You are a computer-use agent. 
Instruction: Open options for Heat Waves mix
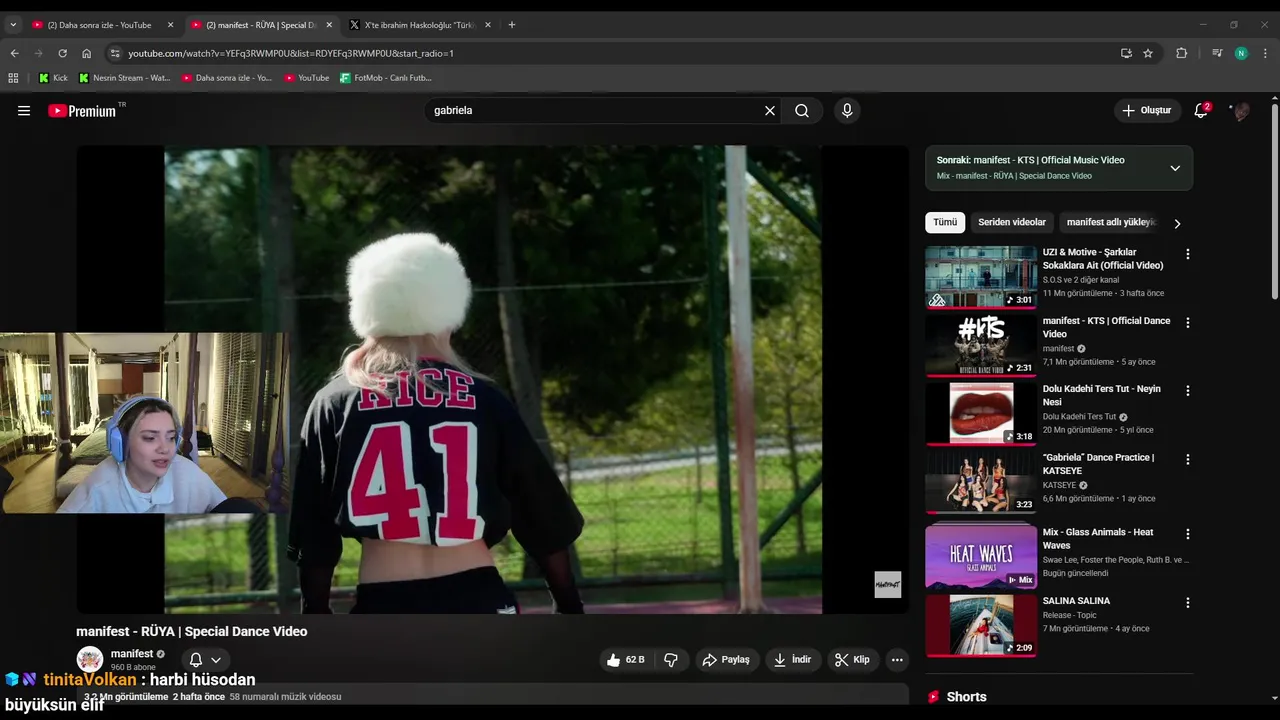point(1188,534)
